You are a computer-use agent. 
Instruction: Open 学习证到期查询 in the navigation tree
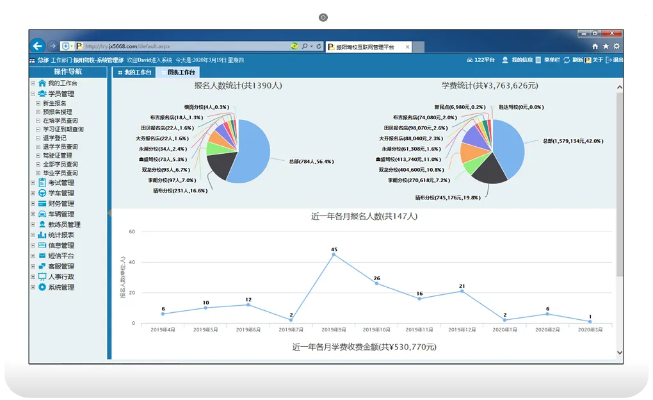click(63, 129)
